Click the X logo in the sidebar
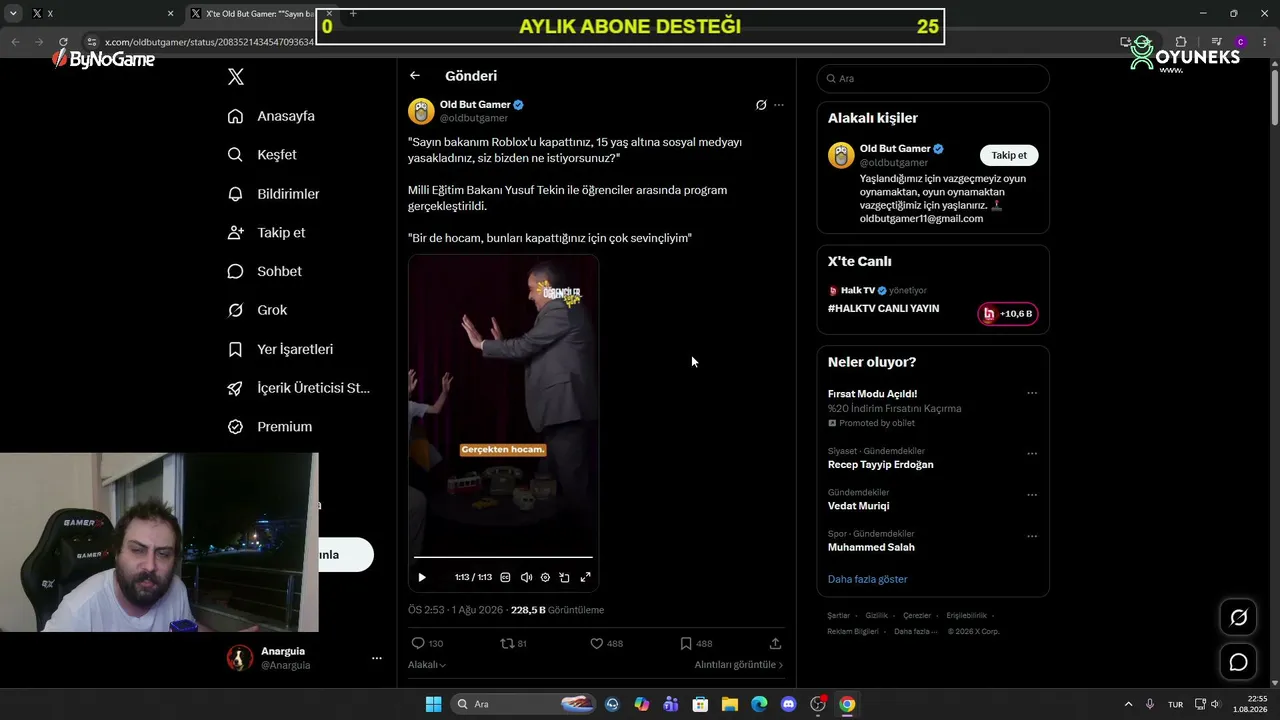1280x720 pixels. click(x=236, y=77)
